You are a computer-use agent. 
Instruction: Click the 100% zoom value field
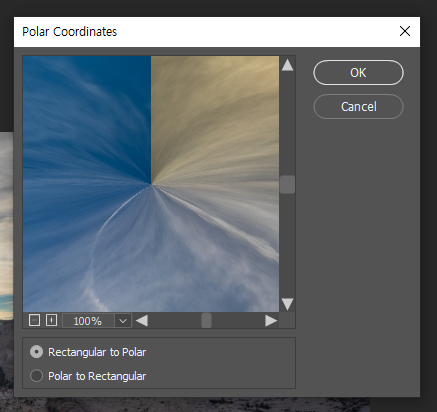[88, 321]
